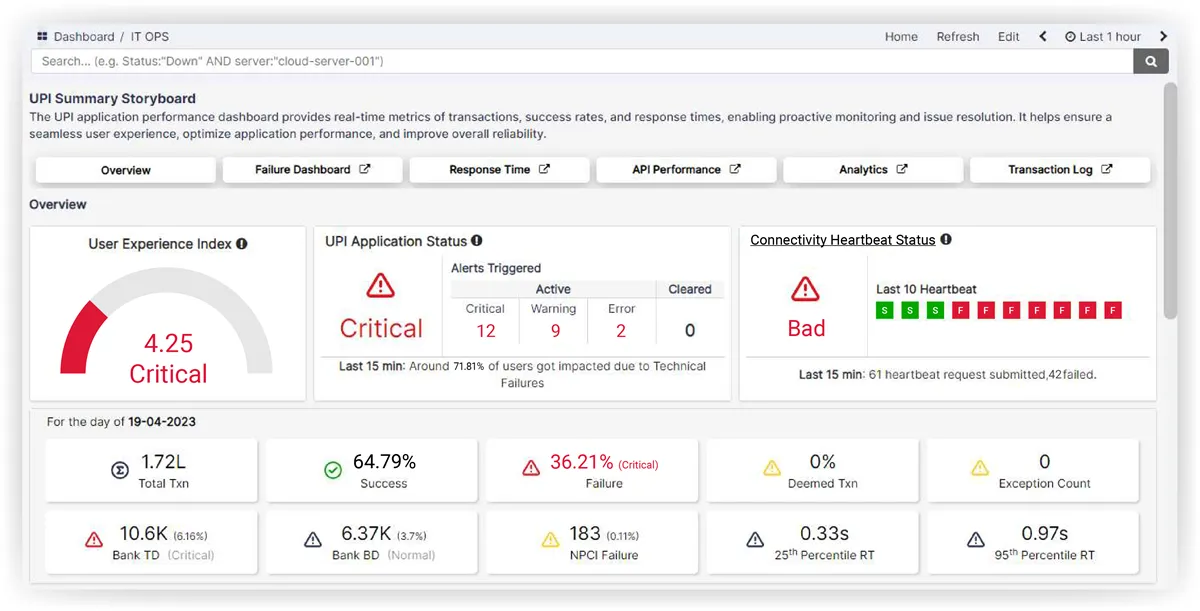The image size is (1200, 611).
Task: Open the Connectivity Heartbeat Status link
Action: tap(843, 240)
